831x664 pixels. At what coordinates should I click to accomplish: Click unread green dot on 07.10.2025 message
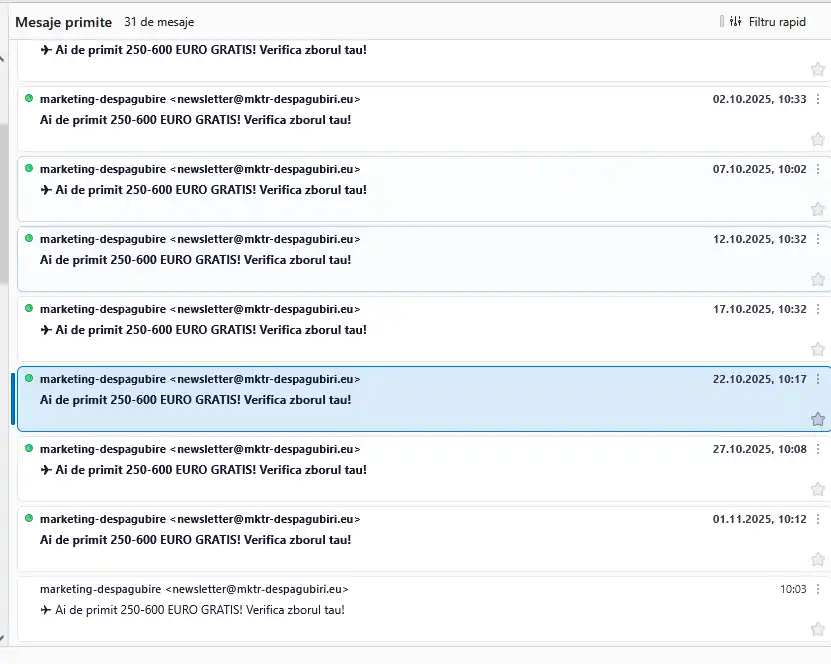click(29, 169)
